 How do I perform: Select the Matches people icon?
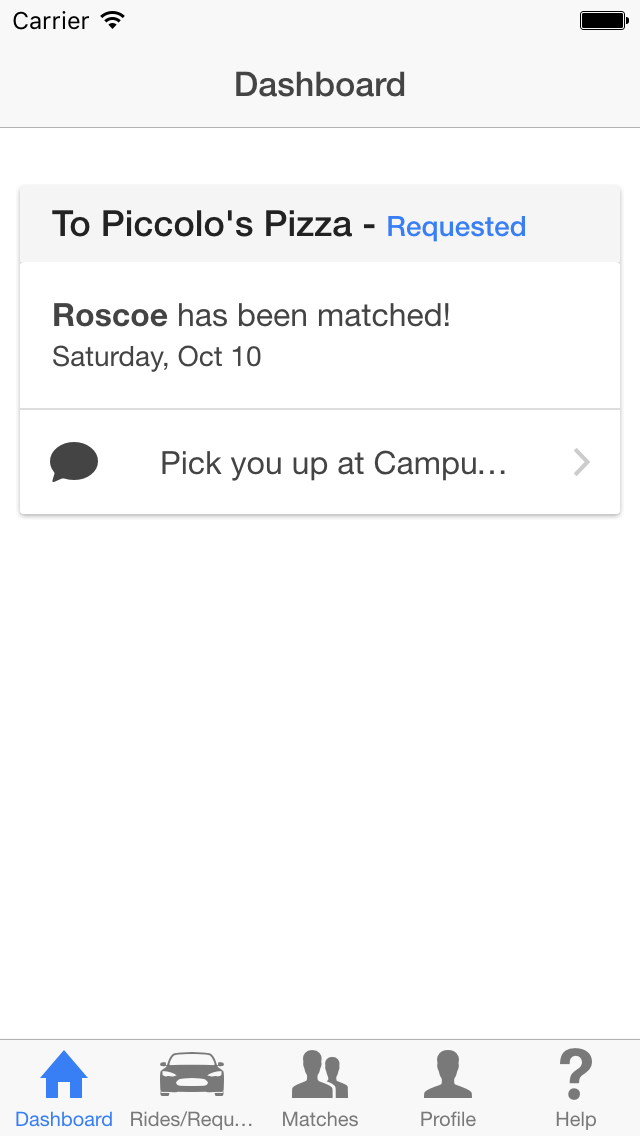click(320, 1074)
